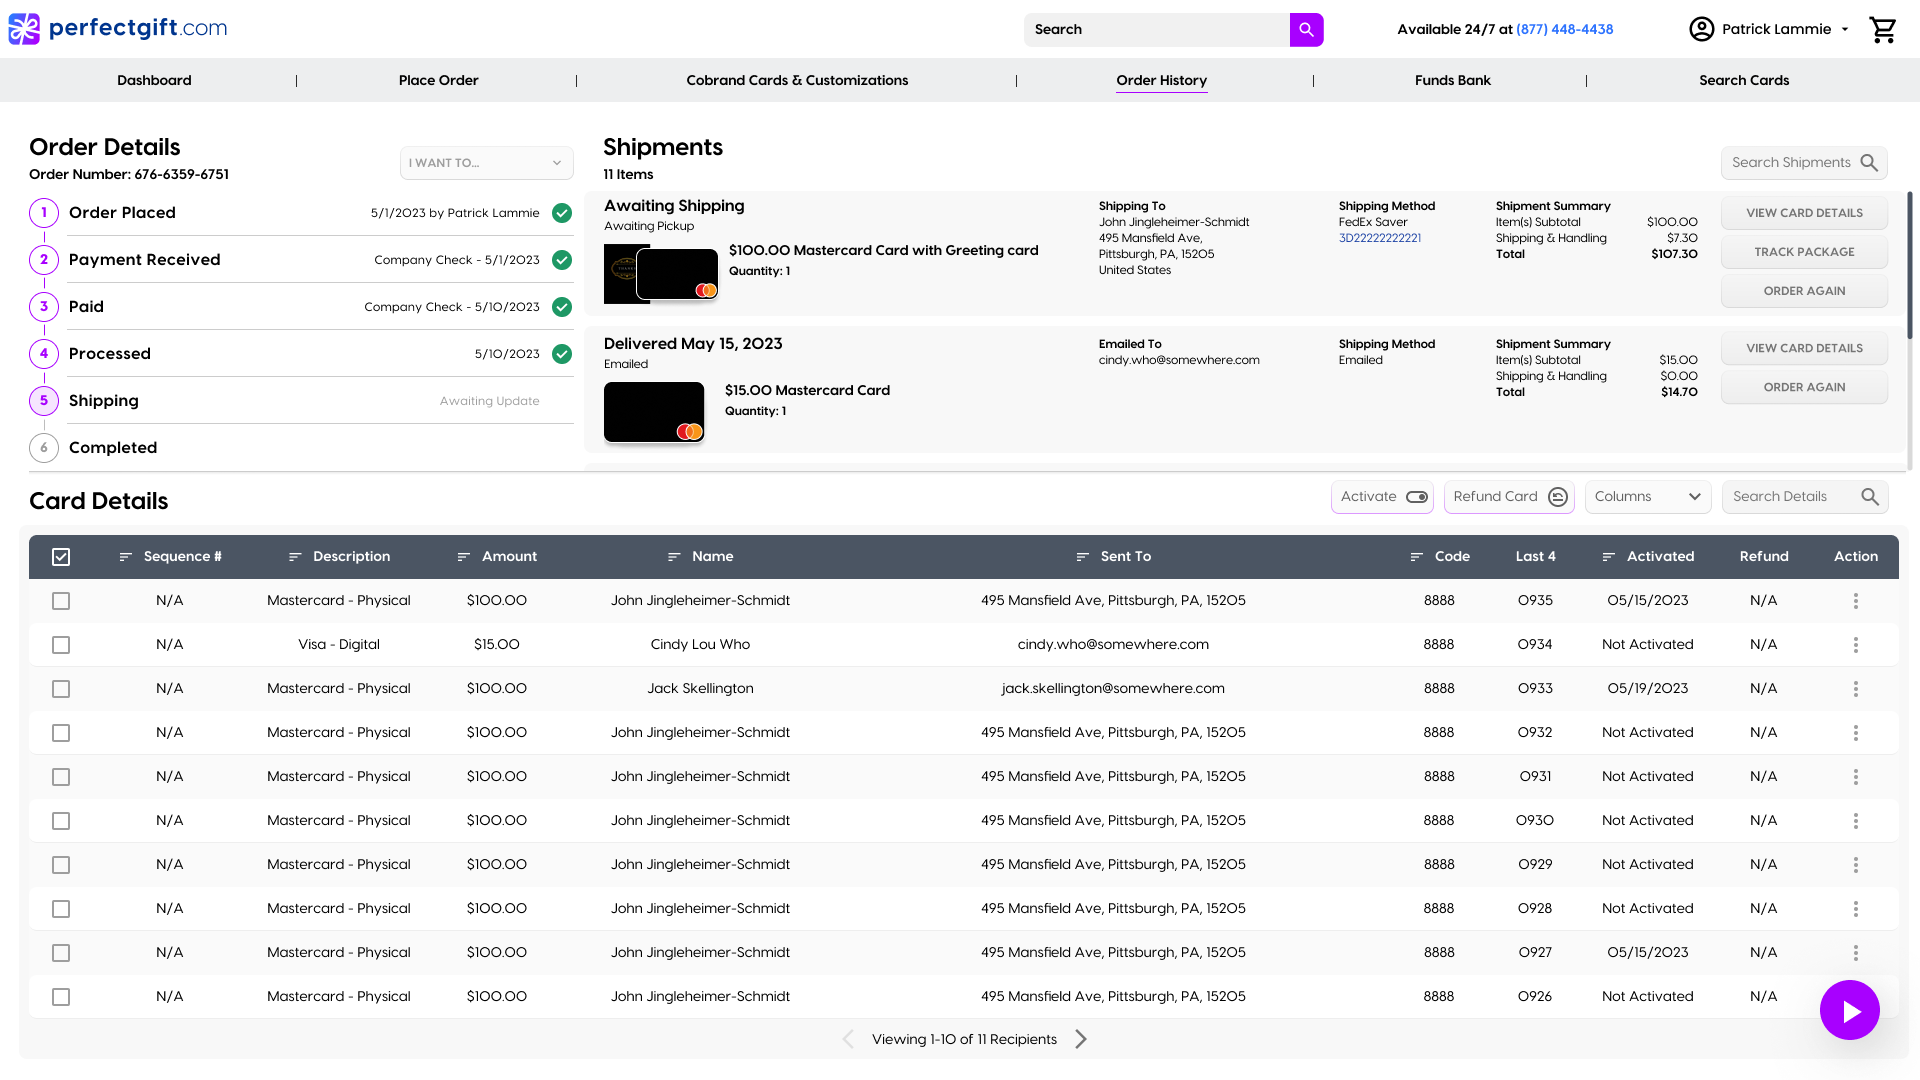Expand the Patrick Lammie account menu arrow

point(1845,30)
